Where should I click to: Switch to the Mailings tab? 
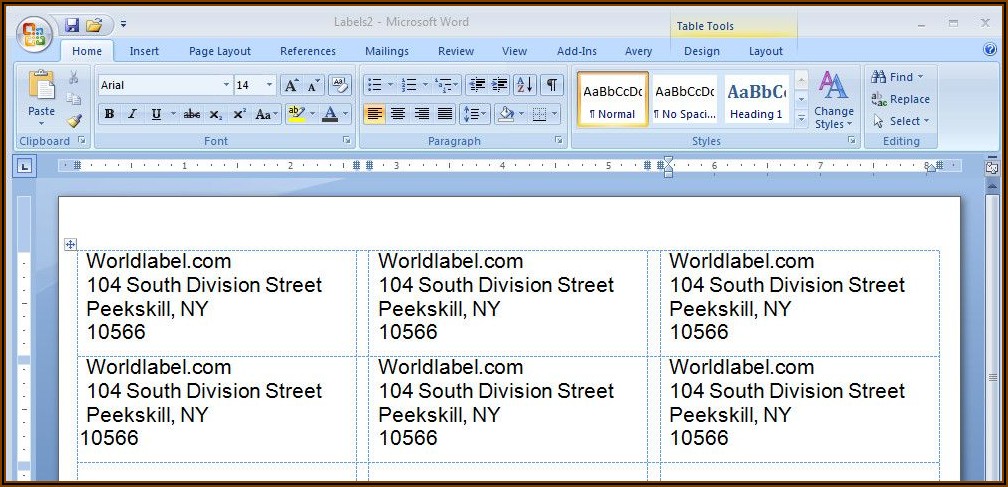coord(386,51)
